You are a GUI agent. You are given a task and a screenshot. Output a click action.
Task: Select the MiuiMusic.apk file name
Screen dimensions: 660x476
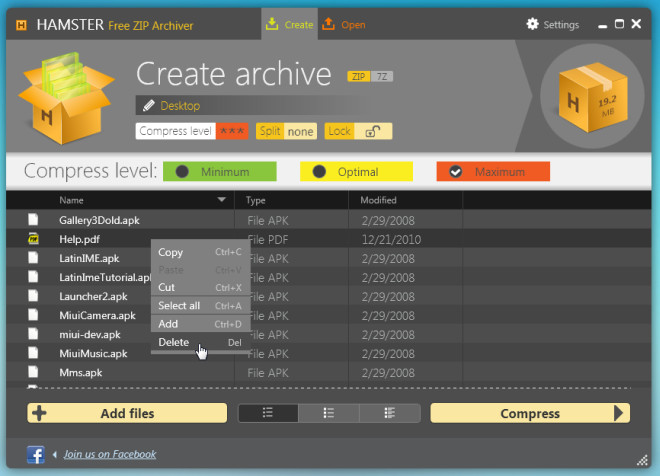(x=93, y=354)
